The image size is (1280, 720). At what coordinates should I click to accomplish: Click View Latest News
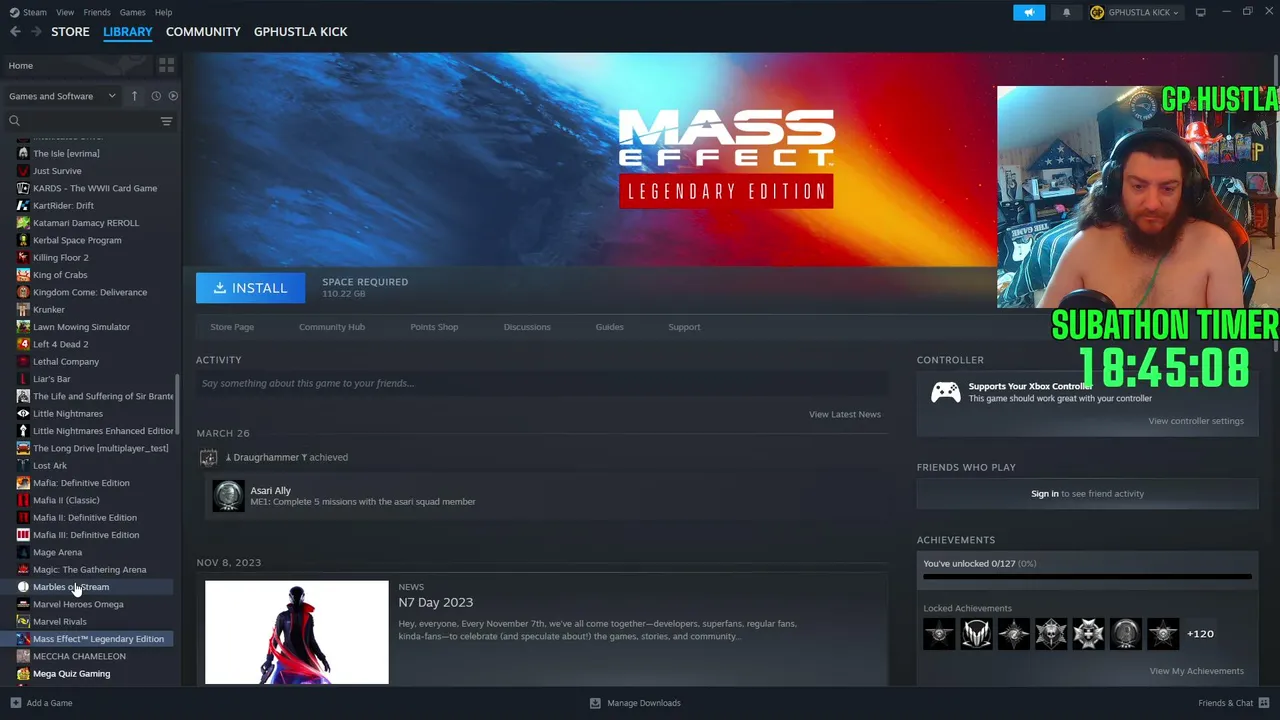tap(845, 414)
